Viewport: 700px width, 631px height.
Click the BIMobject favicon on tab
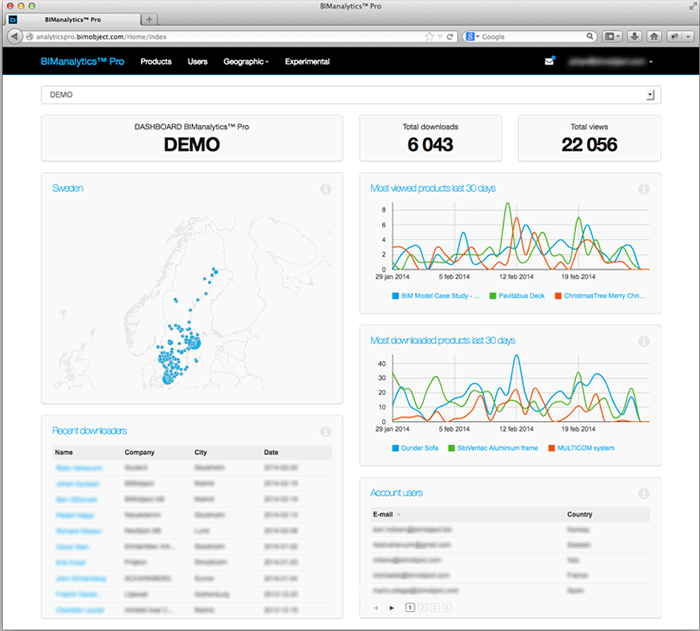coord(13,20)
